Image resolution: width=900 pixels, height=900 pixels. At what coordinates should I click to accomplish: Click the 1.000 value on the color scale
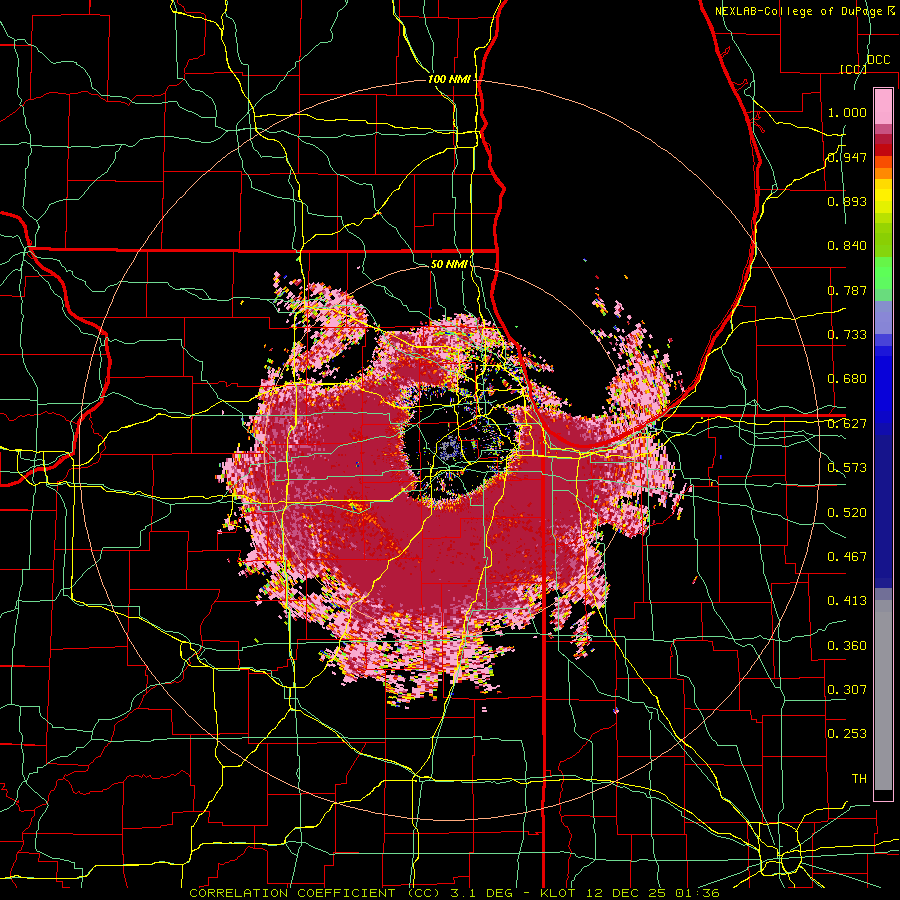click(x=847, y=112)
